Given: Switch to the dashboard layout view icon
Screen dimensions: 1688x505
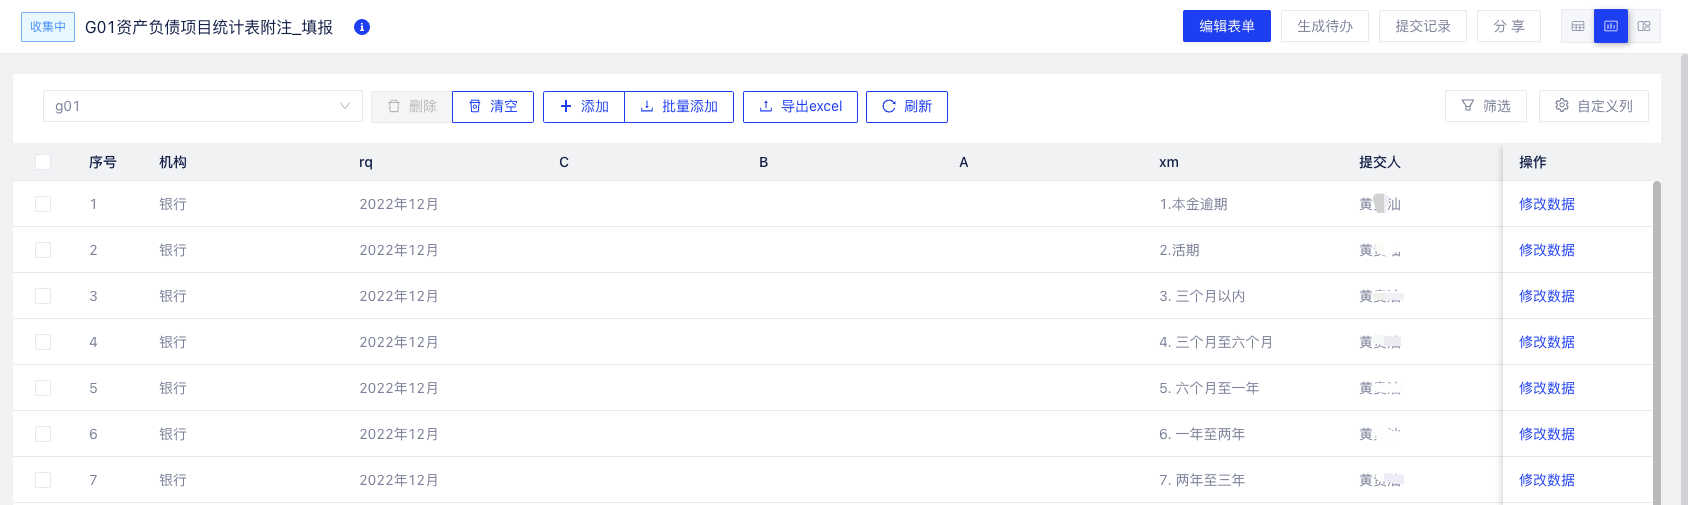Looking at the screenshot, I should tap(1644, 26).
